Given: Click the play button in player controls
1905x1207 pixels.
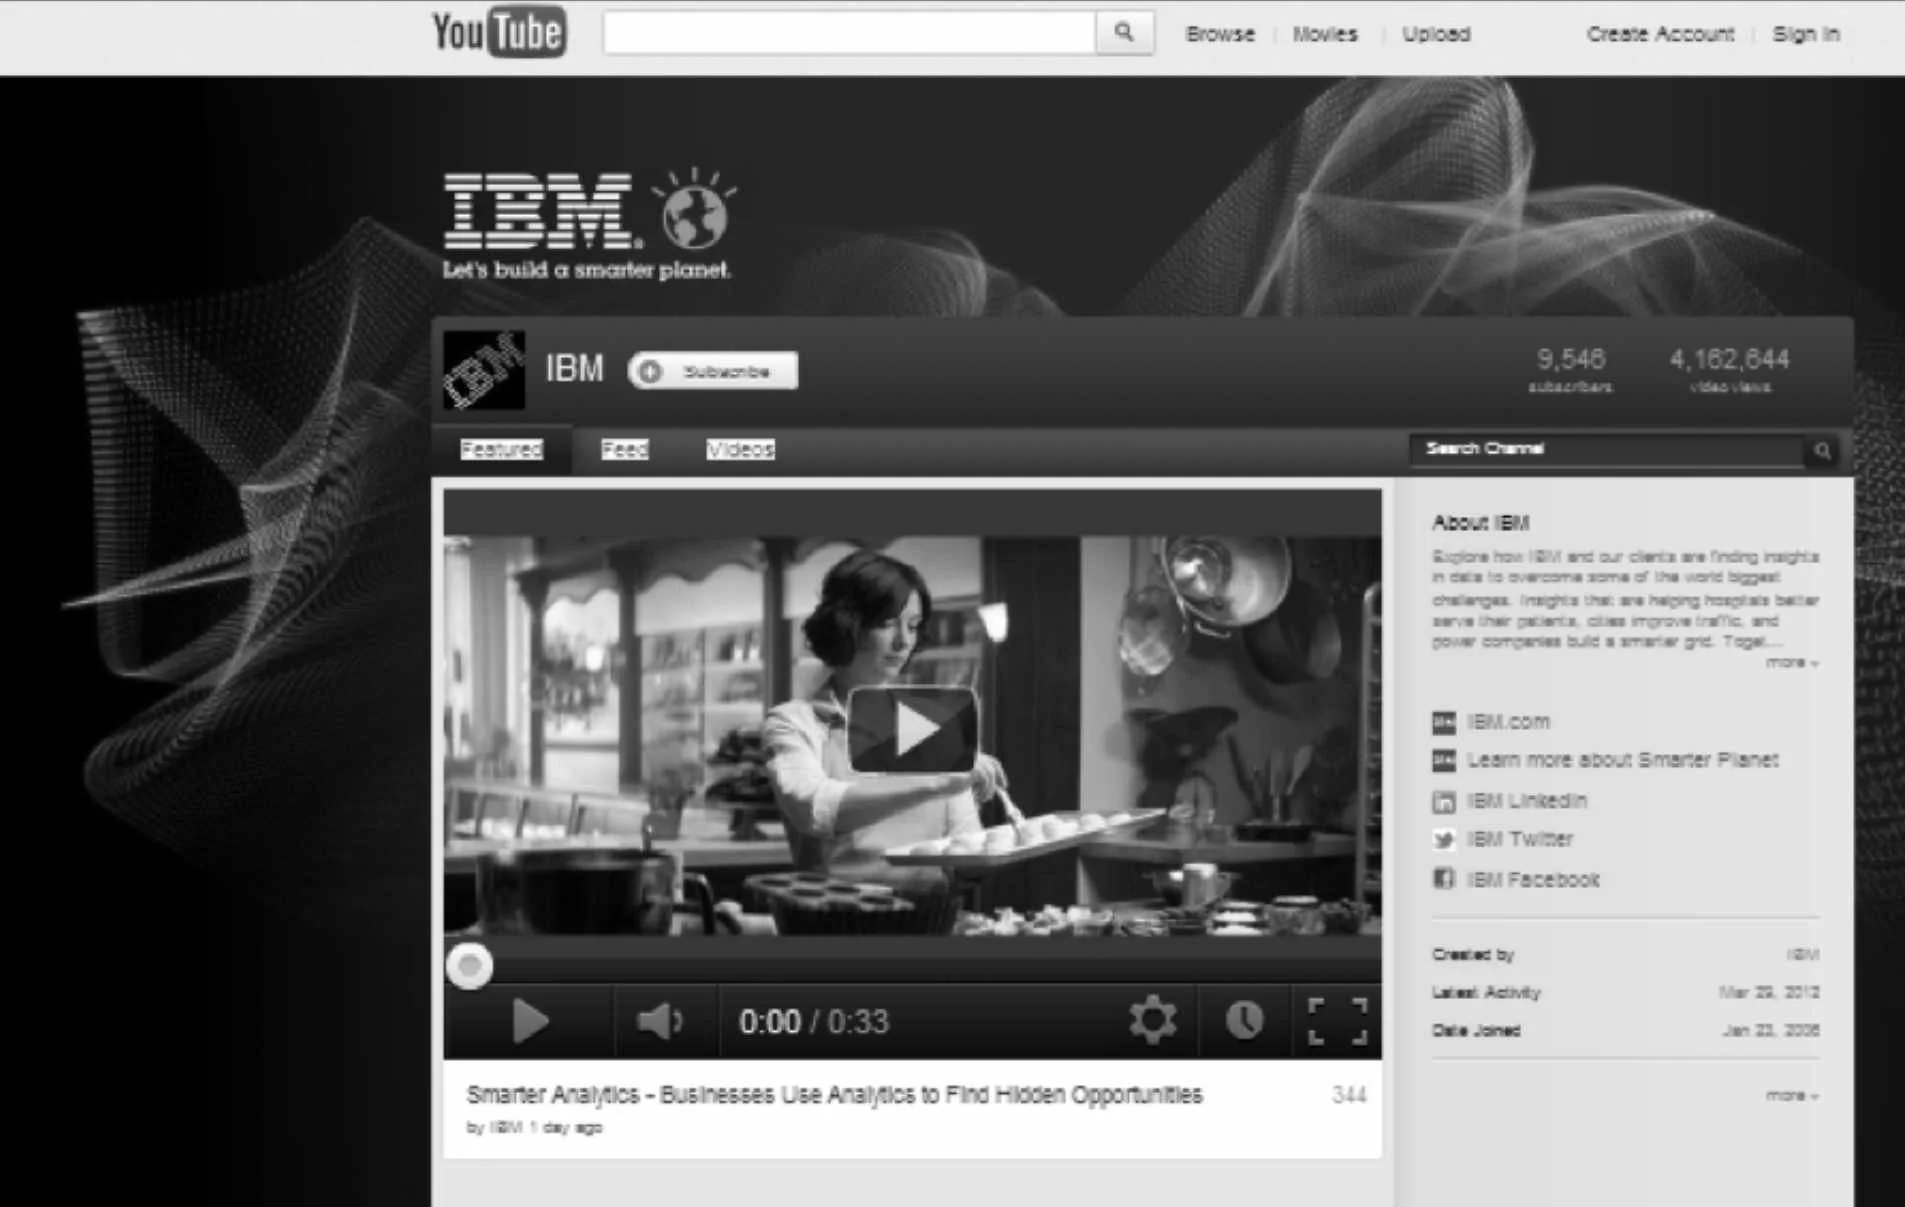Looking at the screenshot, I should [530, 1021].
